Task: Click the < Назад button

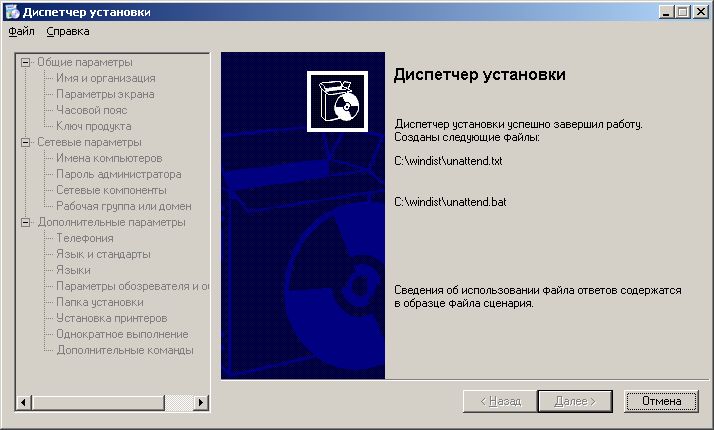Action: tap(500, 401)
